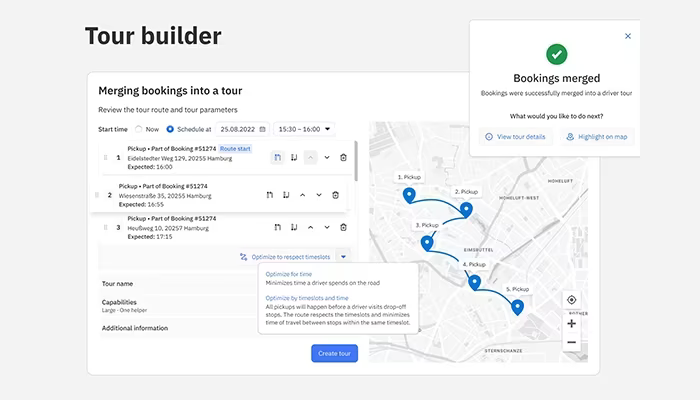The width and height of the screenshot is (700, 400).
Task: Click the Route start tag
Action: pos(235,149)
